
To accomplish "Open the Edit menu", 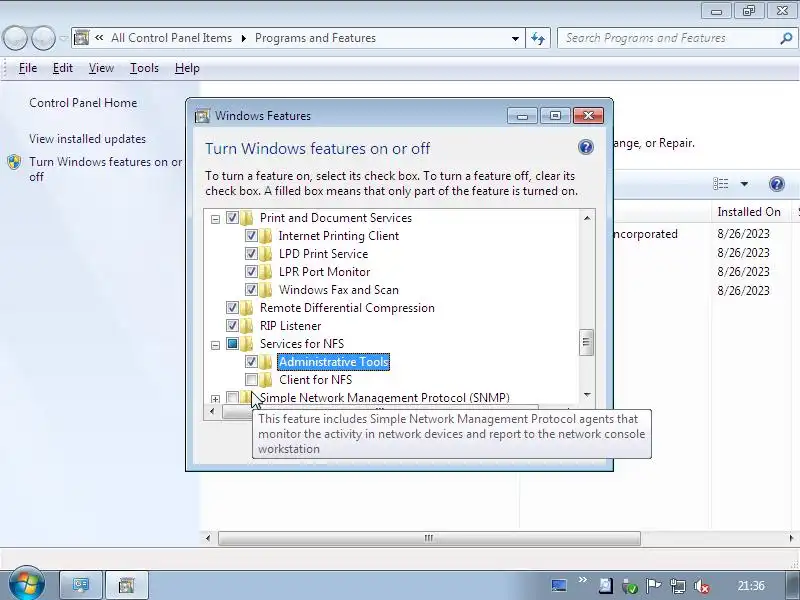I will 63,68.
